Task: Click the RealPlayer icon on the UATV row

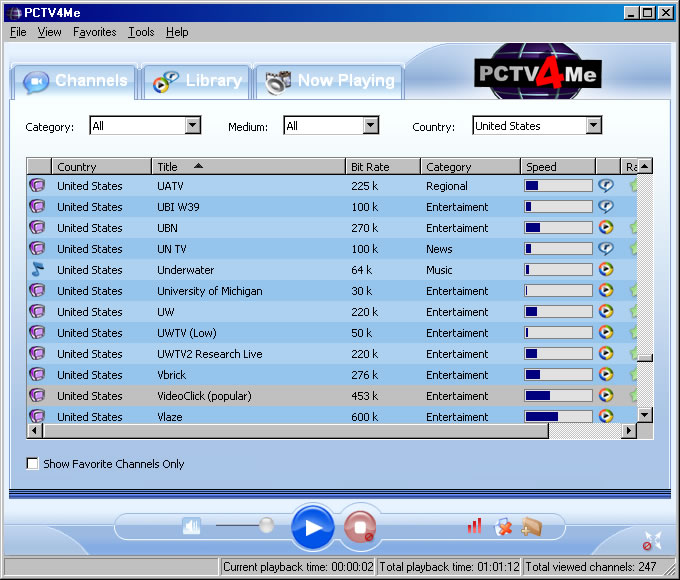Action: pyautogui.click(x=605, y=186)
